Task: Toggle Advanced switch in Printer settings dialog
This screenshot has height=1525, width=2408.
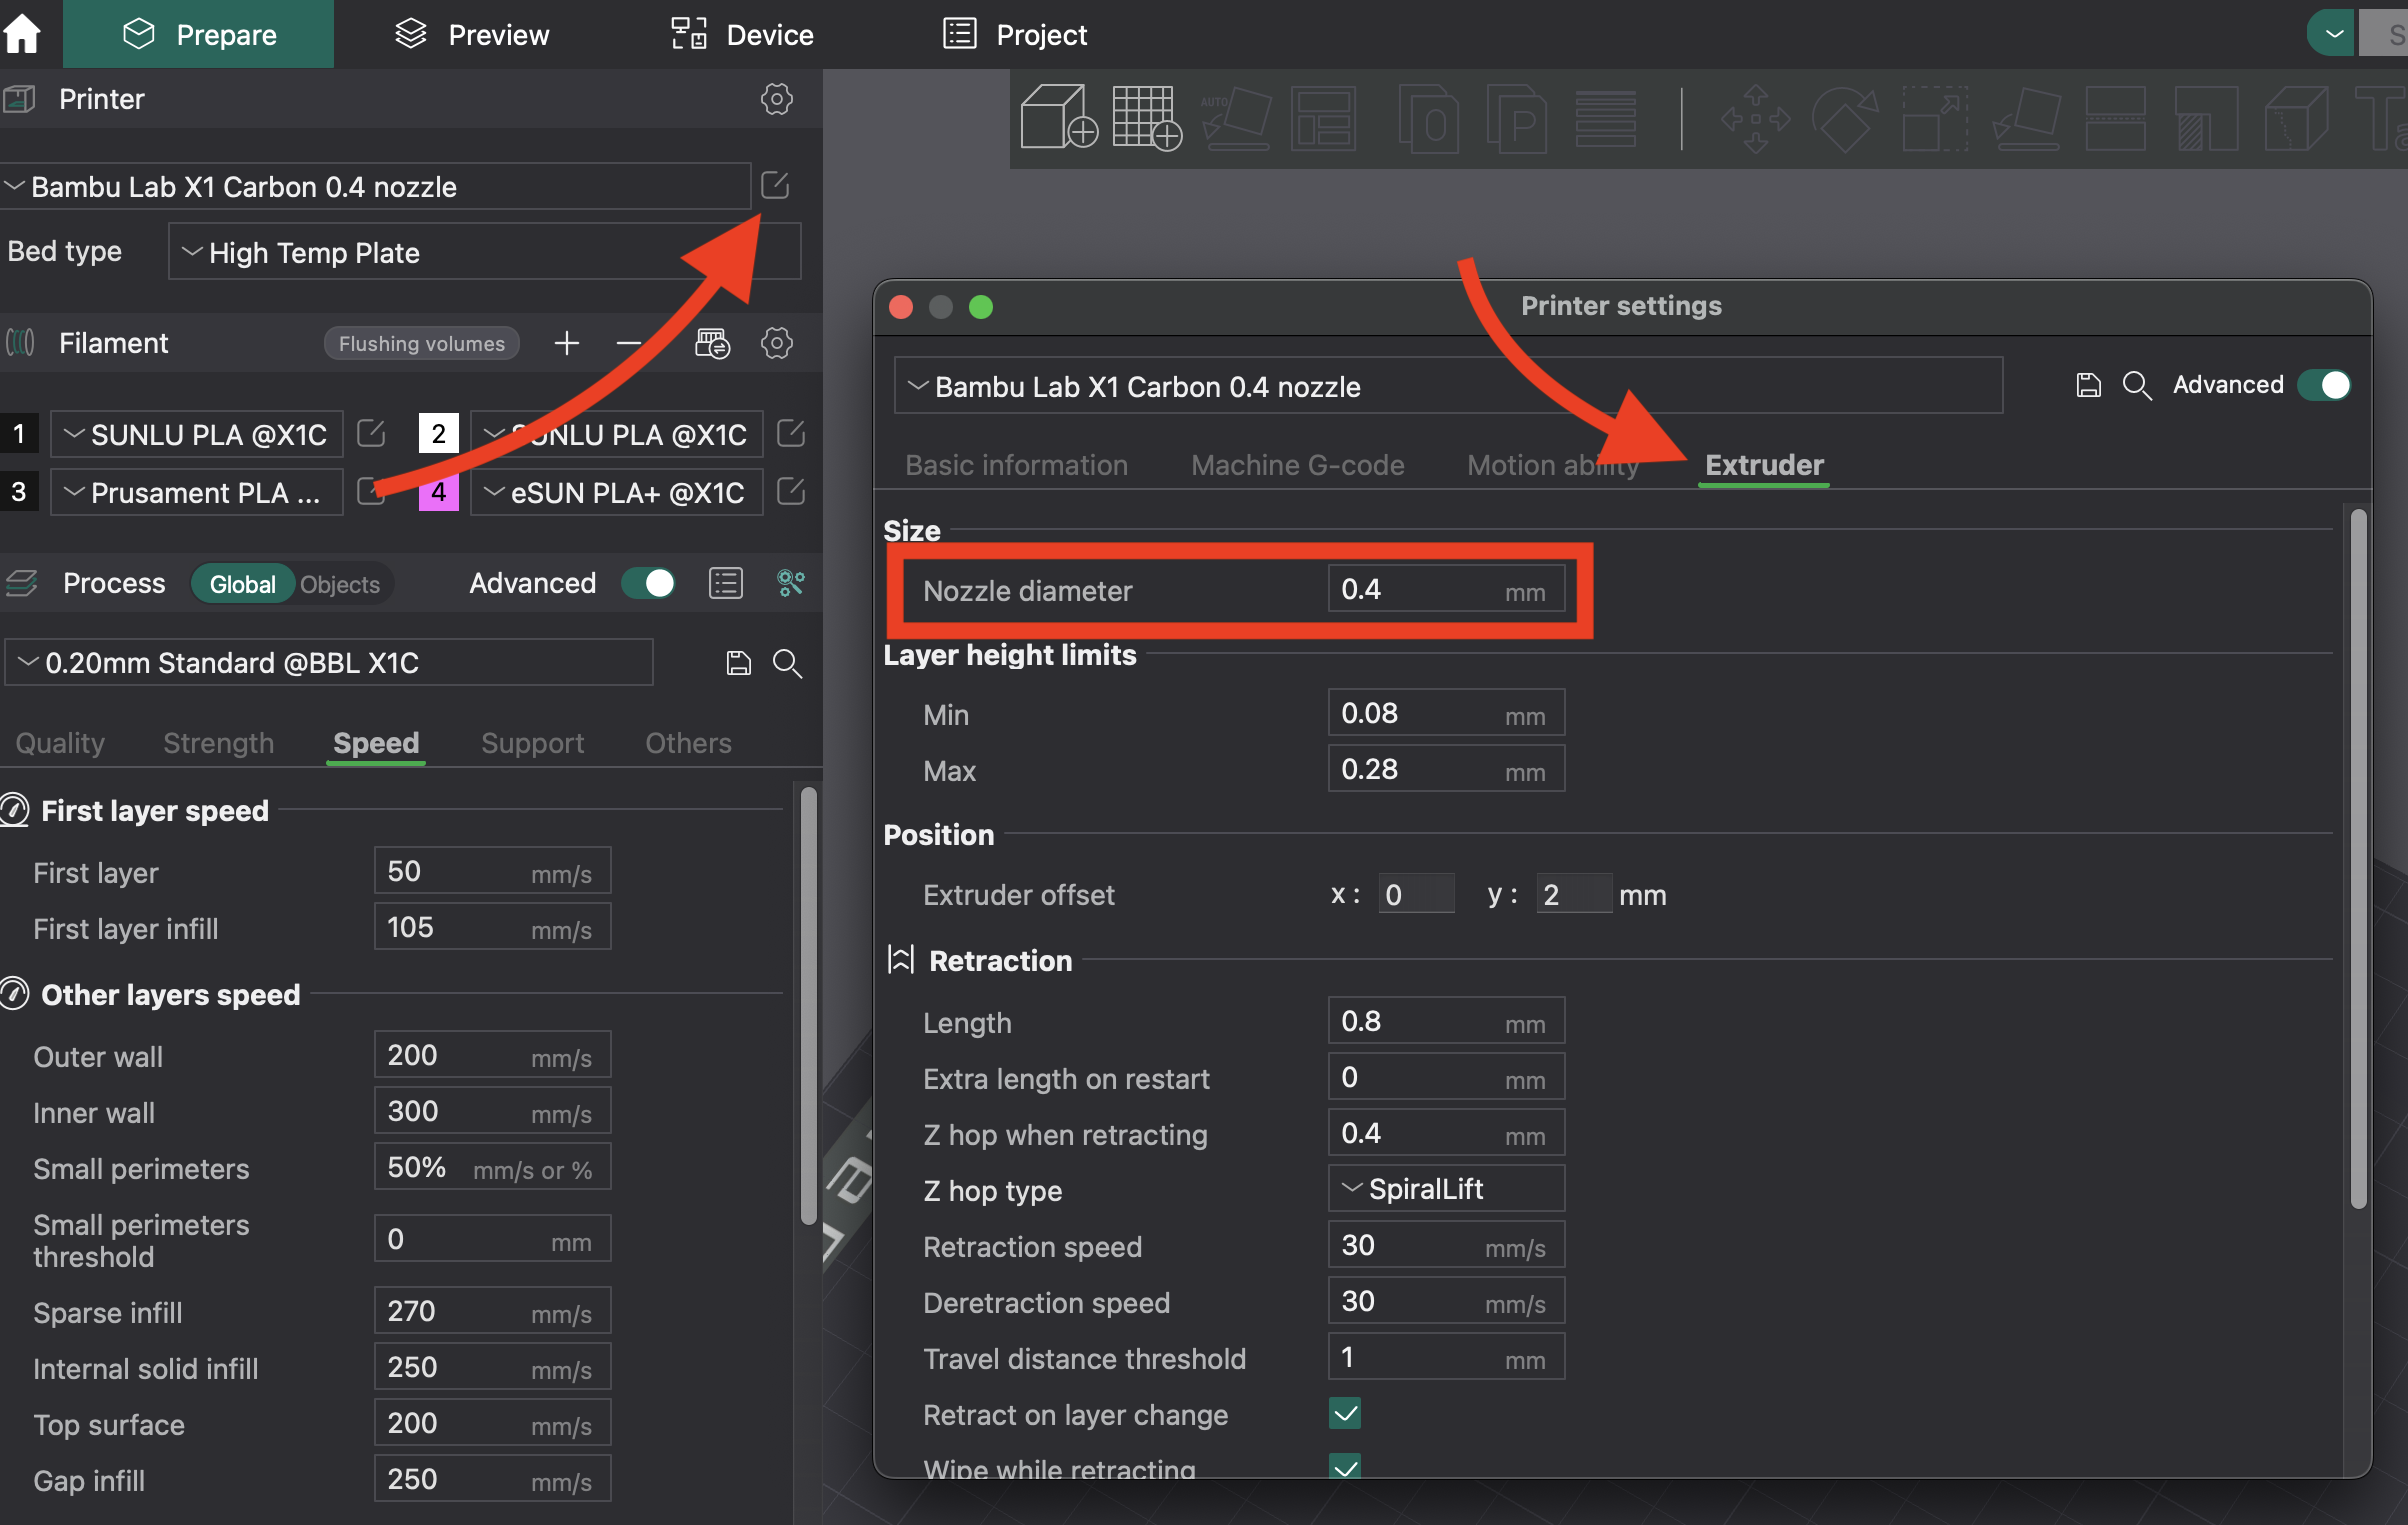Action: point(2323,386)
